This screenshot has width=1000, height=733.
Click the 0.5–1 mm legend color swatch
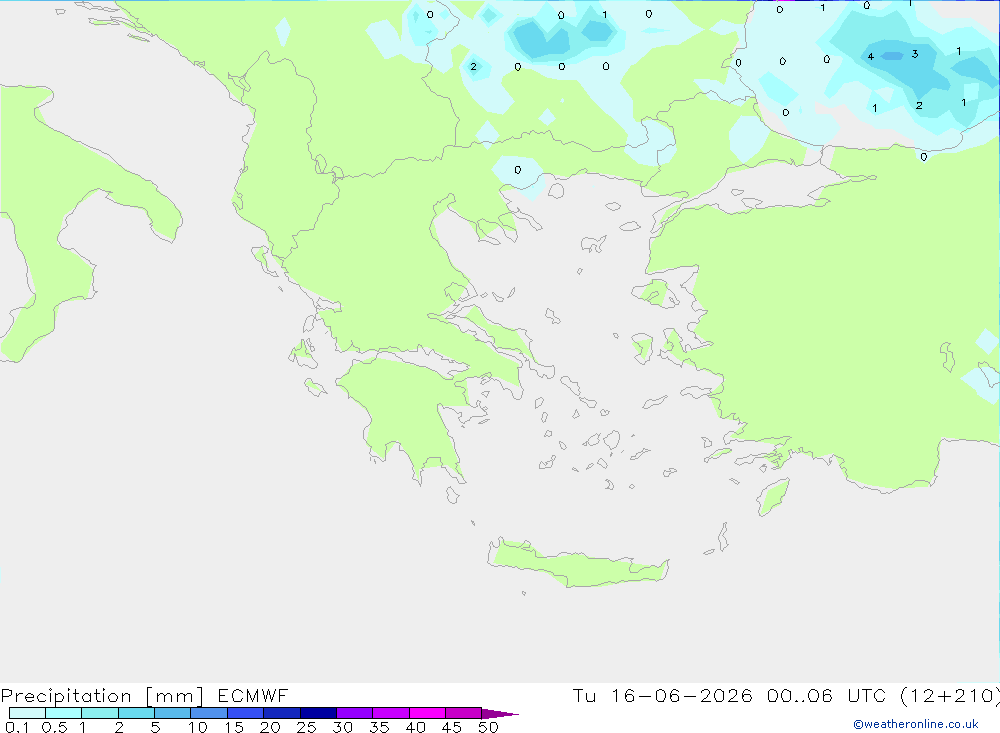pyautogui.click(x=64, y=713)
